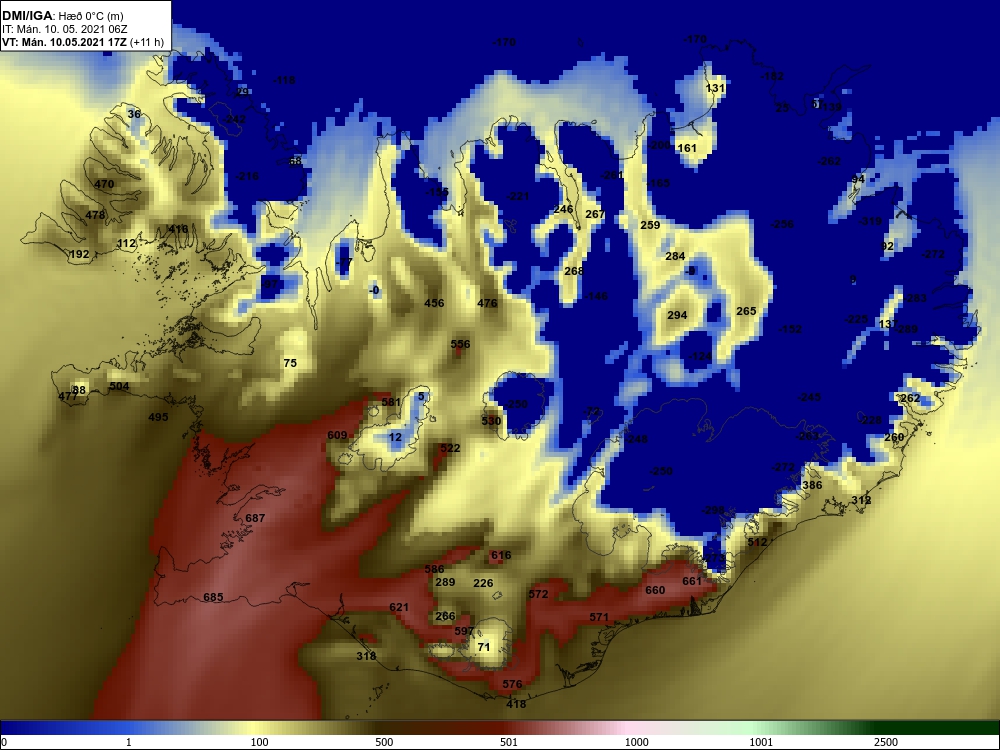
Task: Click the '1000' label on the color scale
Action: (636, 742)
